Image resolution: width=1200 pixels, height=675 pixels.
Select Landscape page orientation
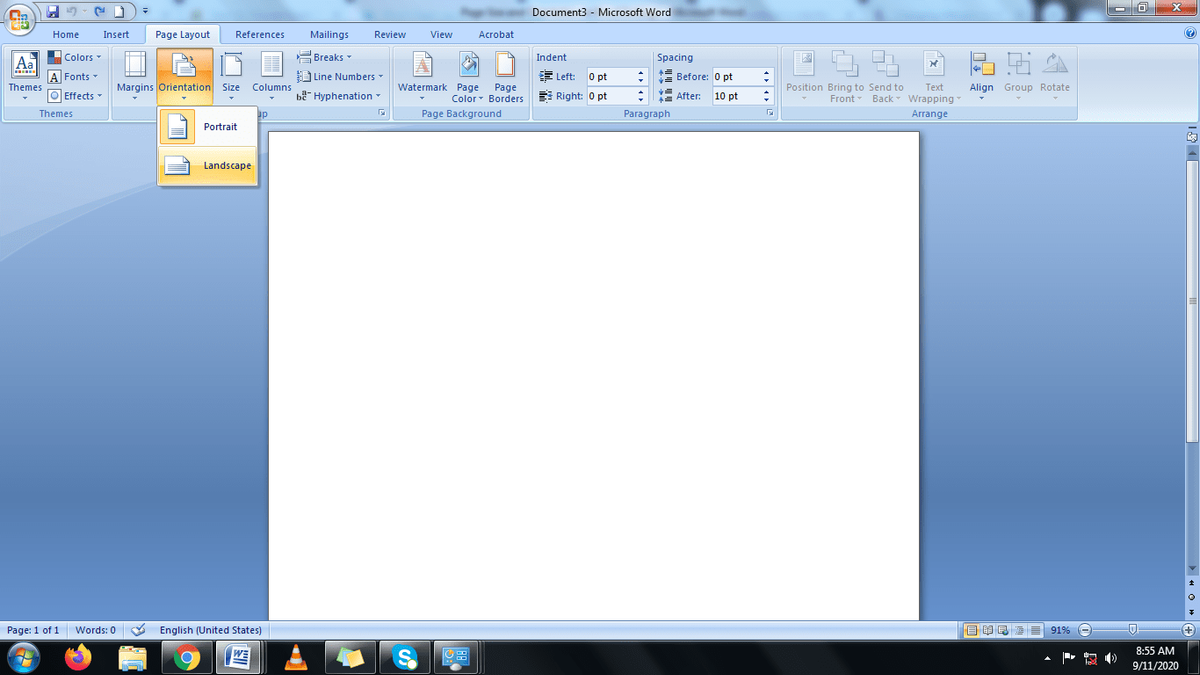point(207,165)
